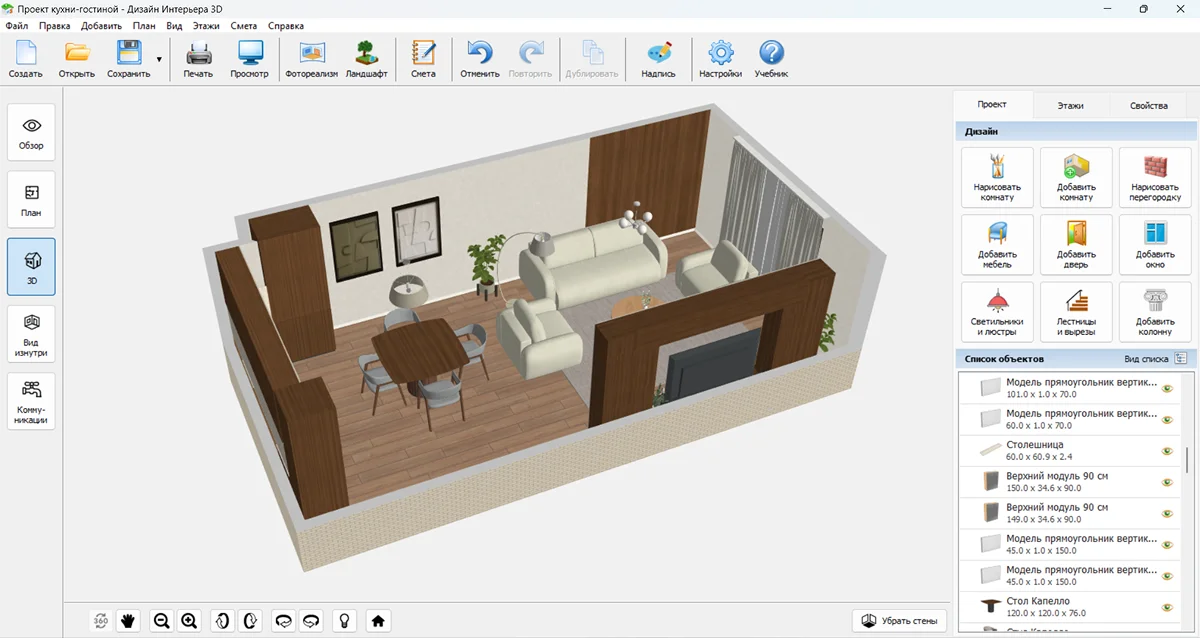Switch to the Свойства tab
This screenshot has height=638, width=1200.
[x=1148, y=105]
